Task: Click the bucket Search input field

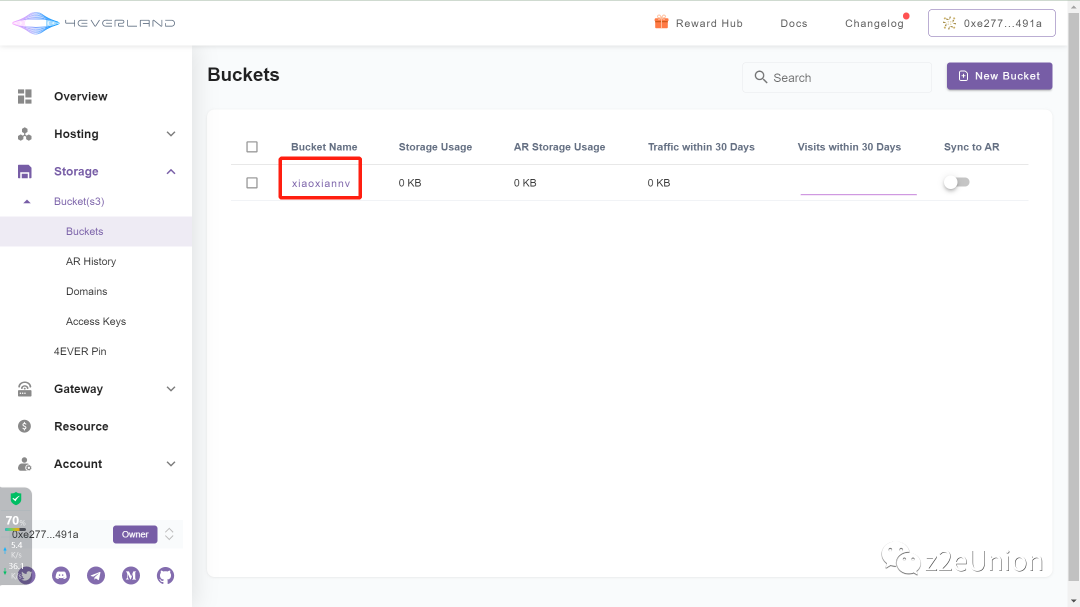Action: point(846,78)
